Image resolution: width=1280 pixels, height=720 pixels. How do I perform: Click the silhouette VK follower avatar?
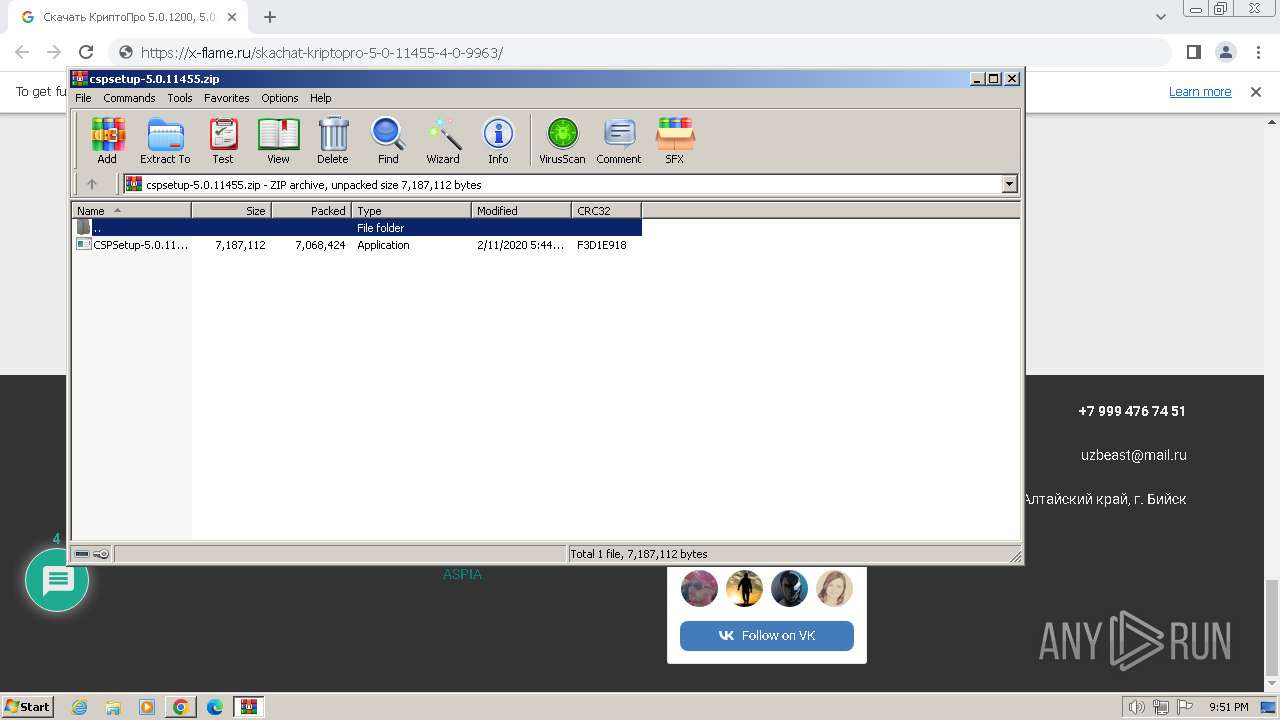(744, 589)
